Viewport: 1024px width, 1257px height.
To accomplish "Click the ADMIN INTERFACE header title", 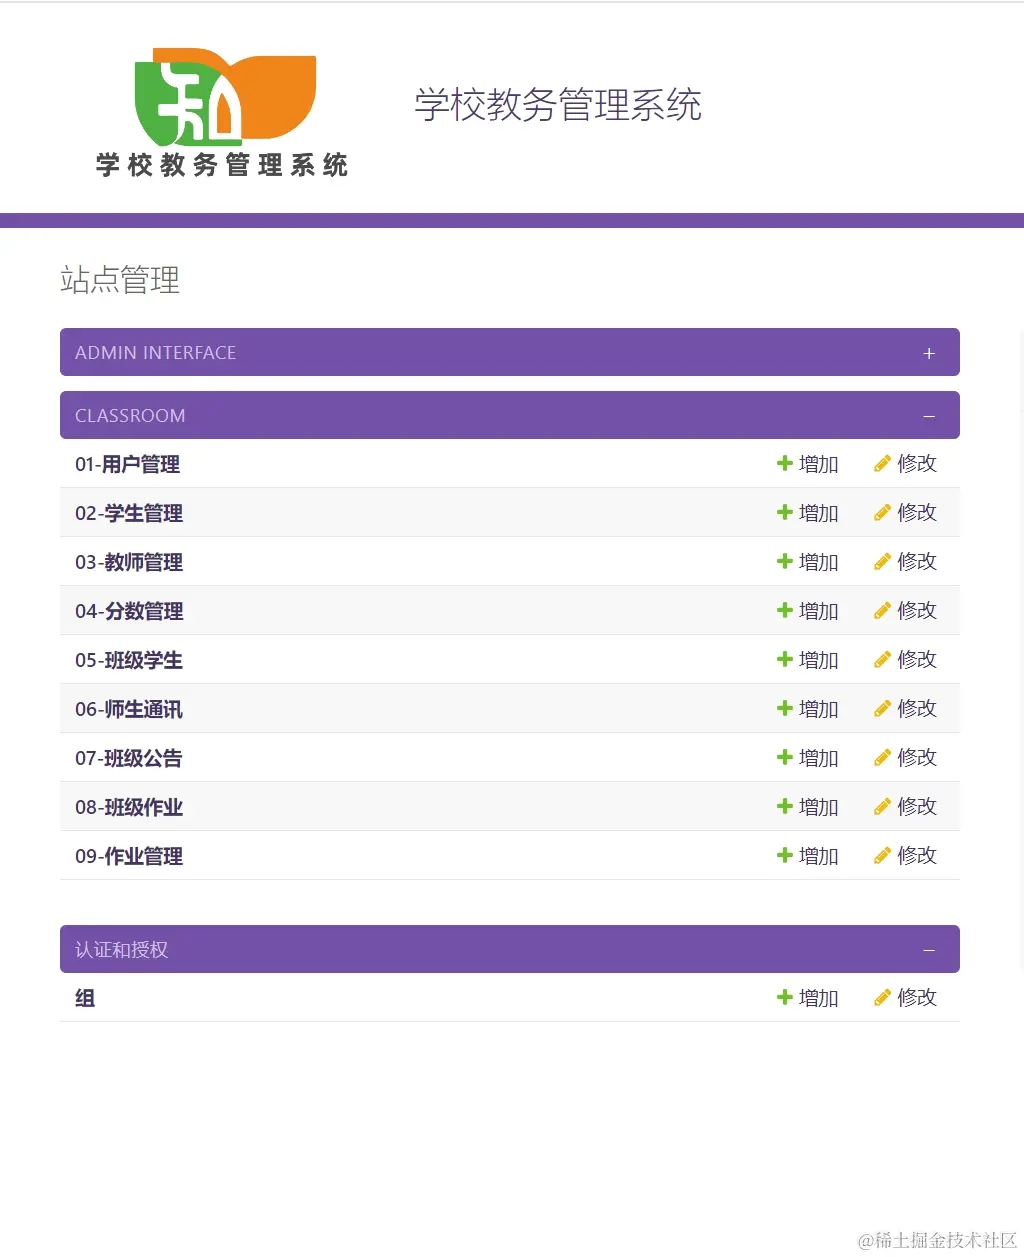I will pyautogui.click(x=155, y=353).
